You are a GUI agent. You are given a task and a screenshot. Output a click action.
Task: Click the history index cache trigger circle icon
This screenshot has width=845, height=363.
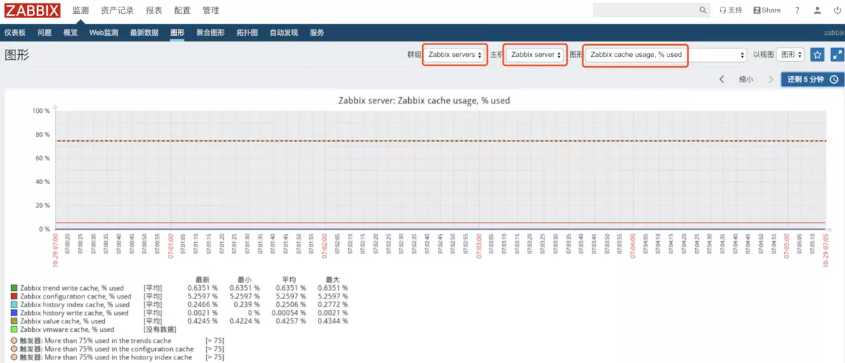tap(14, 357)
